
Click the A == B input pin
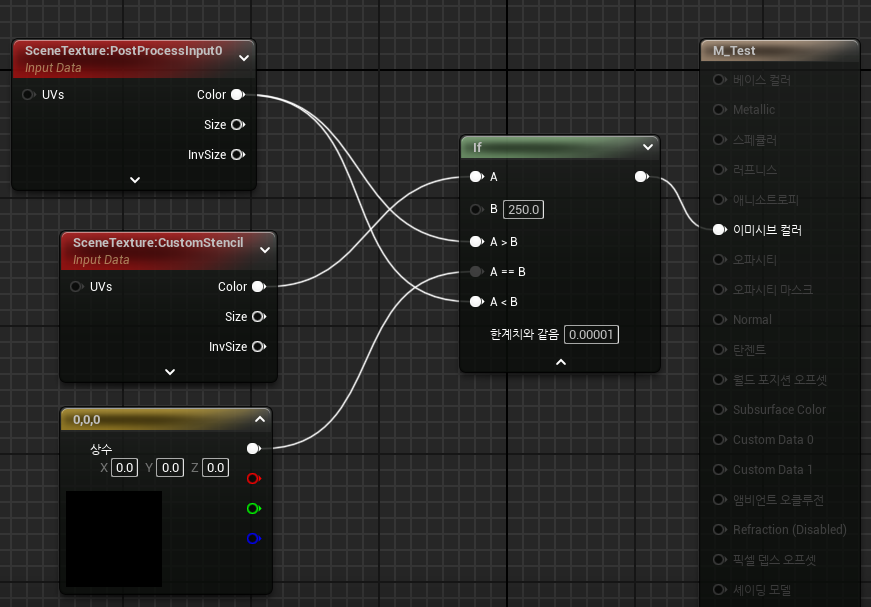point(476,272)
